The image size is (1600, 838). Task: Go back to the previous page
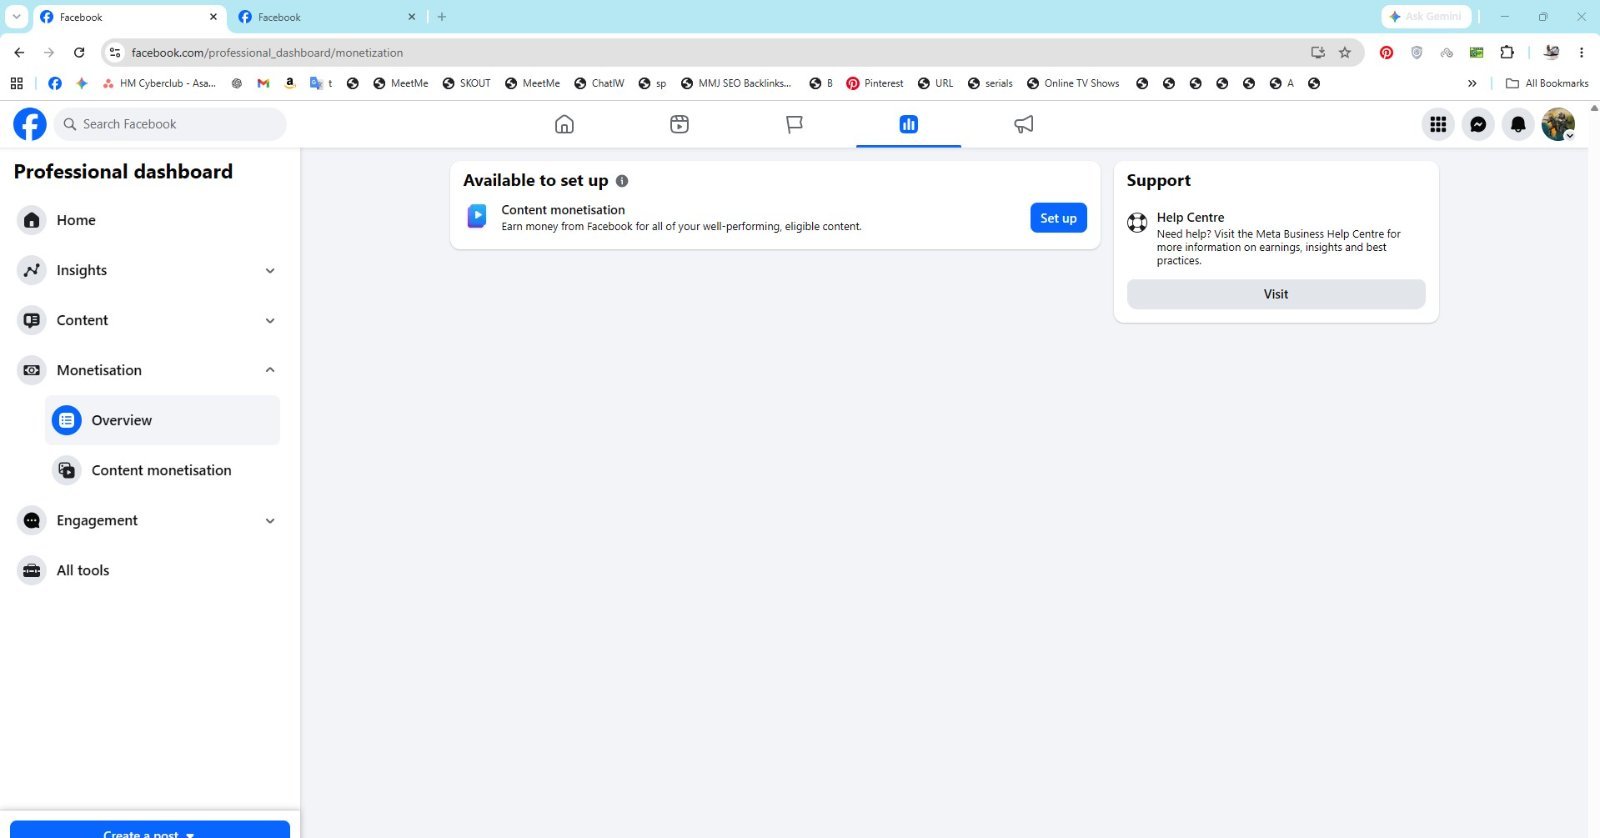coord(19,52)
